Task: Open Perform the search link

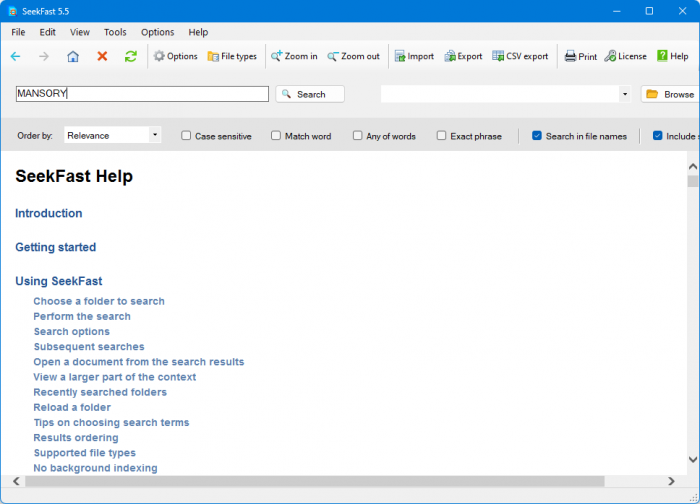Action: pos(82,317)
